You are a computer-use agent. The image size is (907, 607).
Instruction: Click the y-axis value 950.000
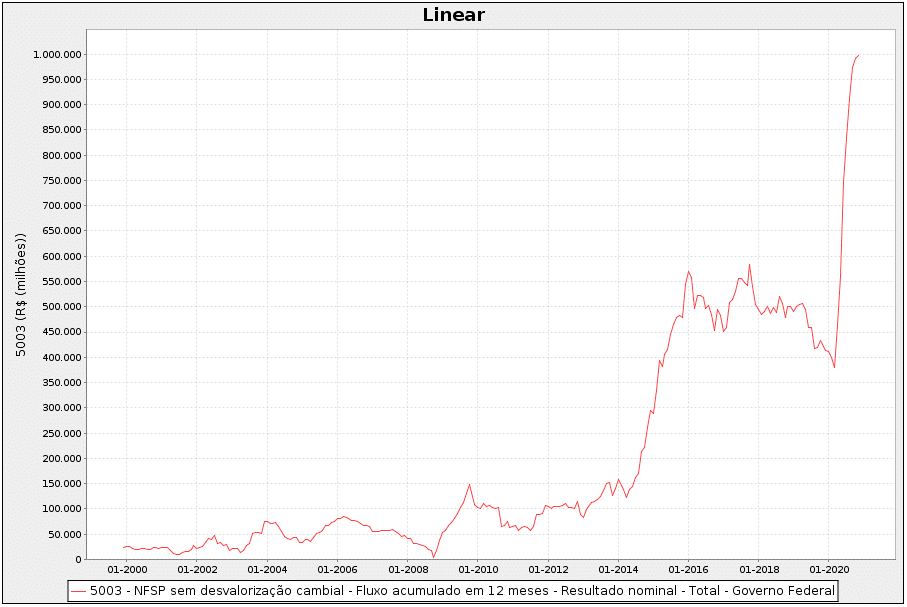(61, 80)
